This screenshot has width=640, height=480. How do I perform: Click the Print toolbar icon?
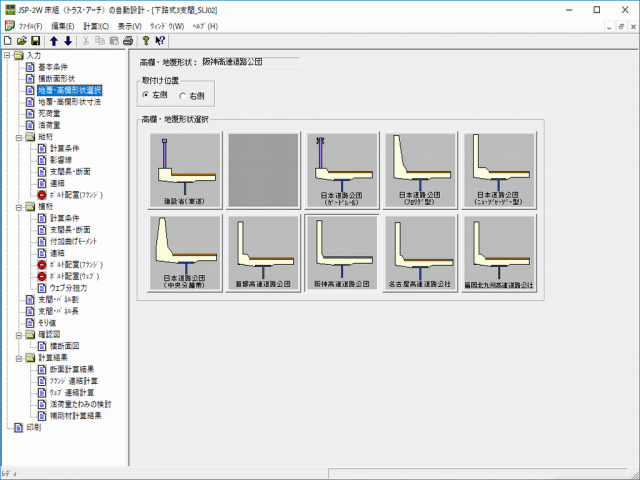(128, 40)
